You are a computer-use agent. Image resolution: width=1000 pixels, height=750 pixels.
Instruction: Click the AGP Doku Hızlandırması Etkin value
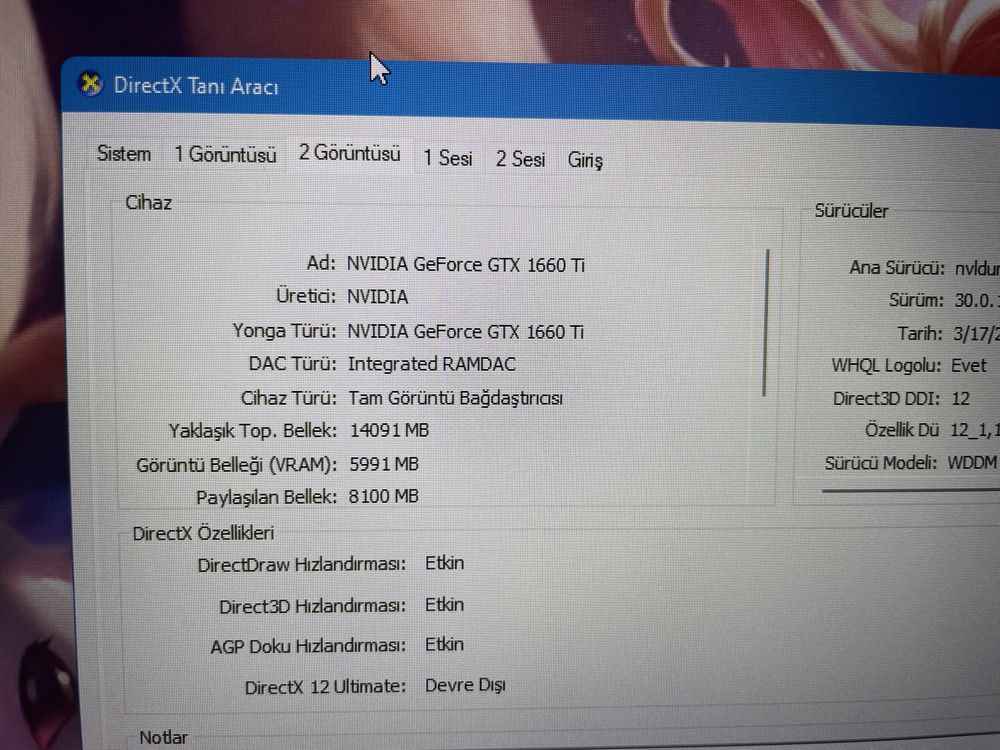445,644
